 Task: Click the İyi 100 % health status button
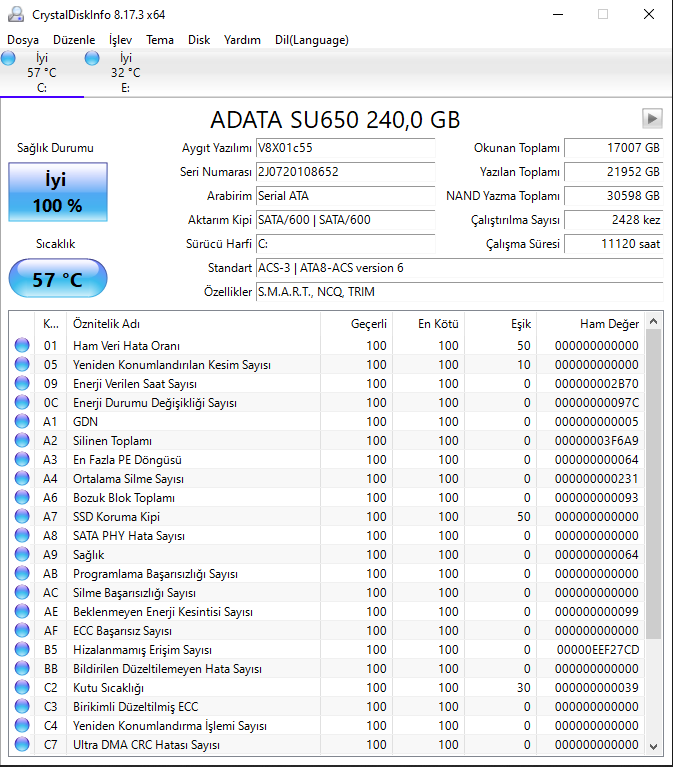(58, 192)
